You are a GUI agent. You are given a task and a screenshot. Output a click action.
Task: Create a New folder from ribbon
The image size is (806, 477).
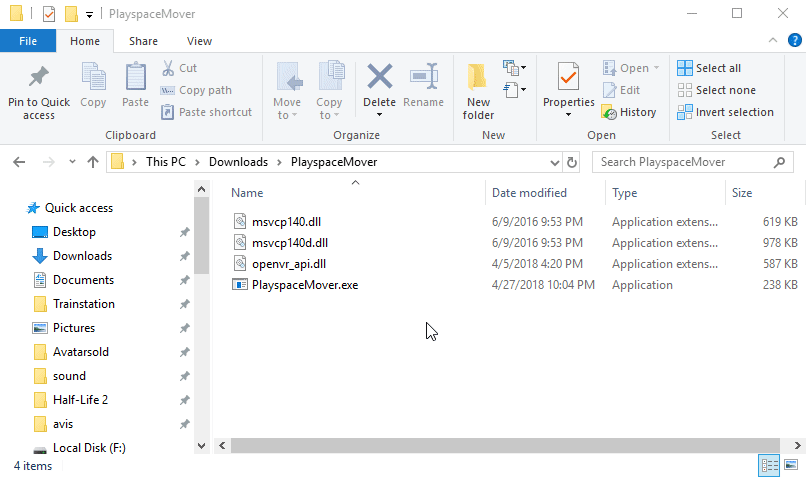coord(478,91)
